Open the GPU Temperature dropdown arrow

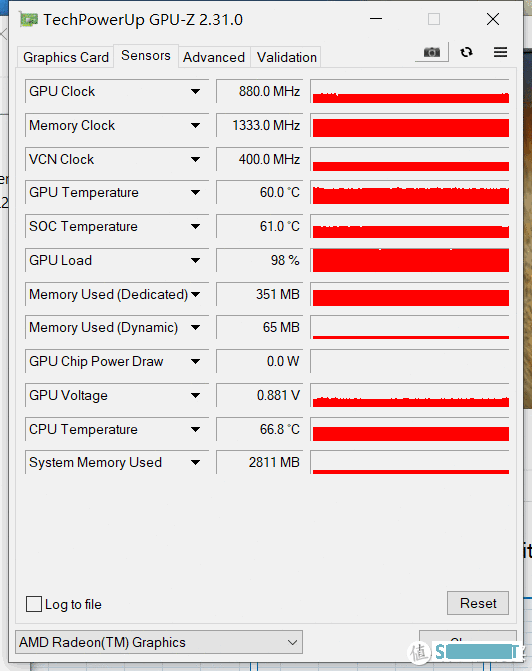coord(195,193)
